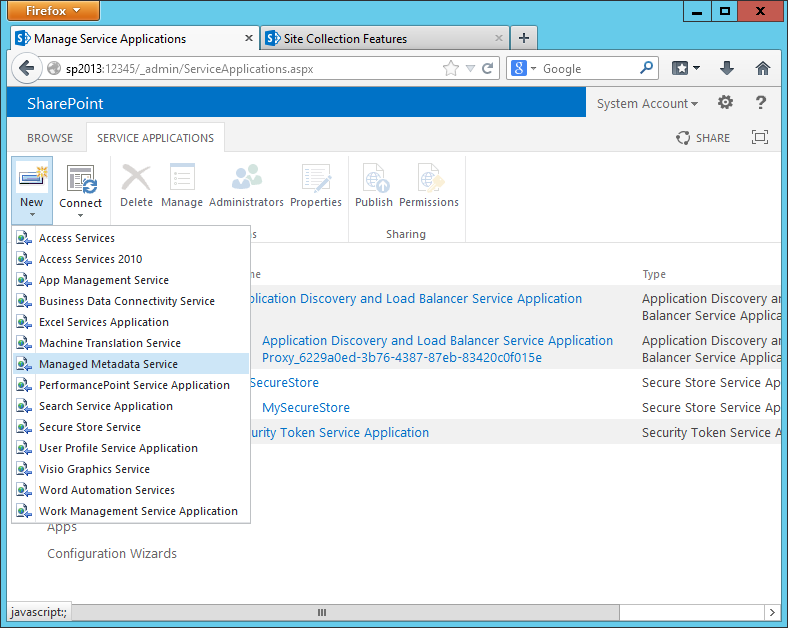788x628 pixels.
Task: Go to the Firefox home page icon
Action: pyautogui.click(x=763, y=68)
